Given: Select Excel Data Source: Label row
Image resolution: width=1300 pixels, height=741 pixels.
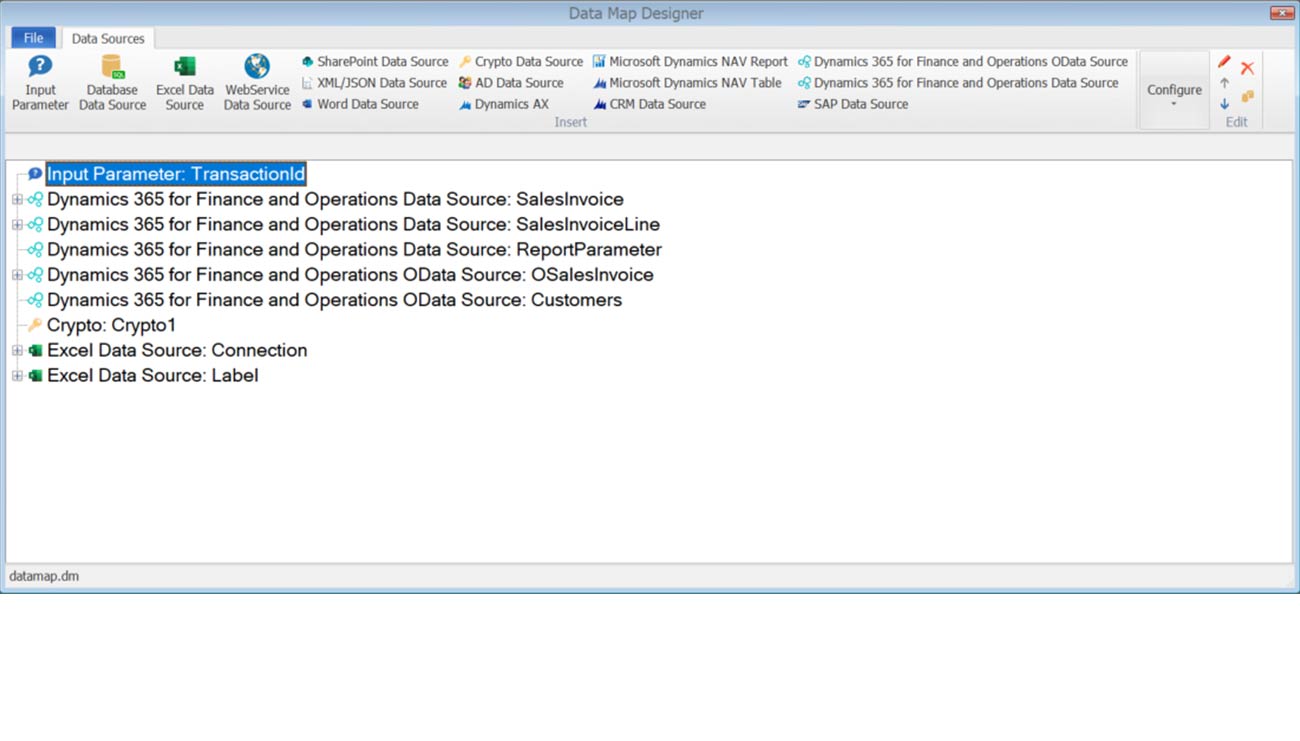Looking at the screenshot, I should [x=152, y=375].
